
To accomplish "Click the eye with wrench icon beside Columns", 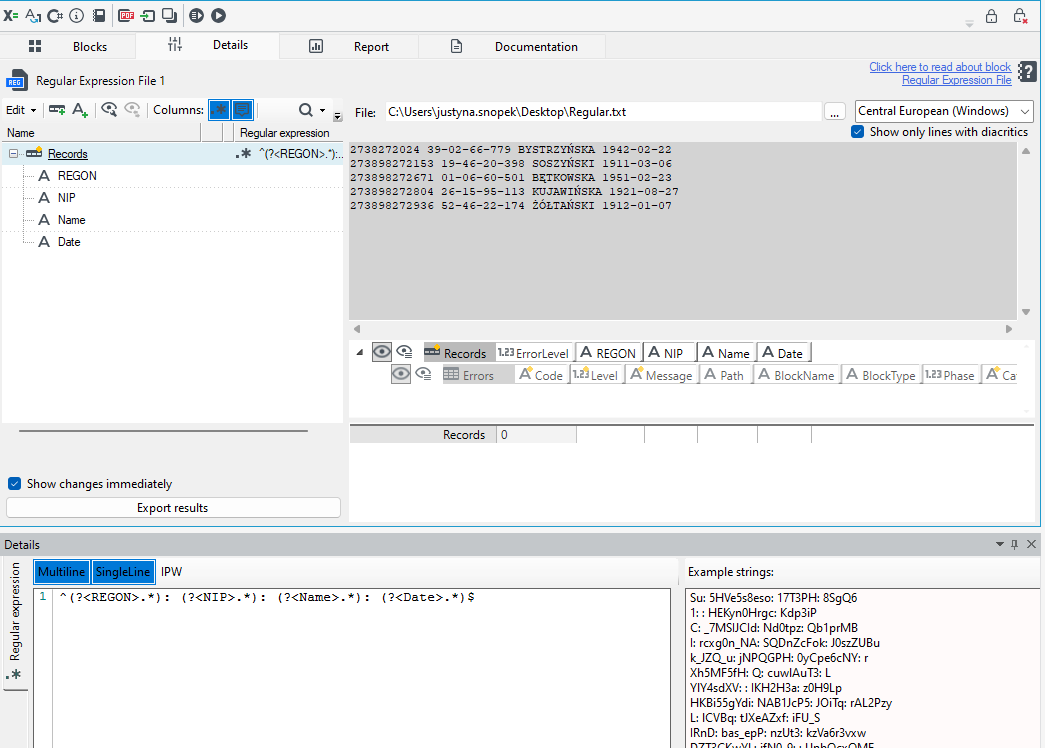I will (x=109, y=110).
